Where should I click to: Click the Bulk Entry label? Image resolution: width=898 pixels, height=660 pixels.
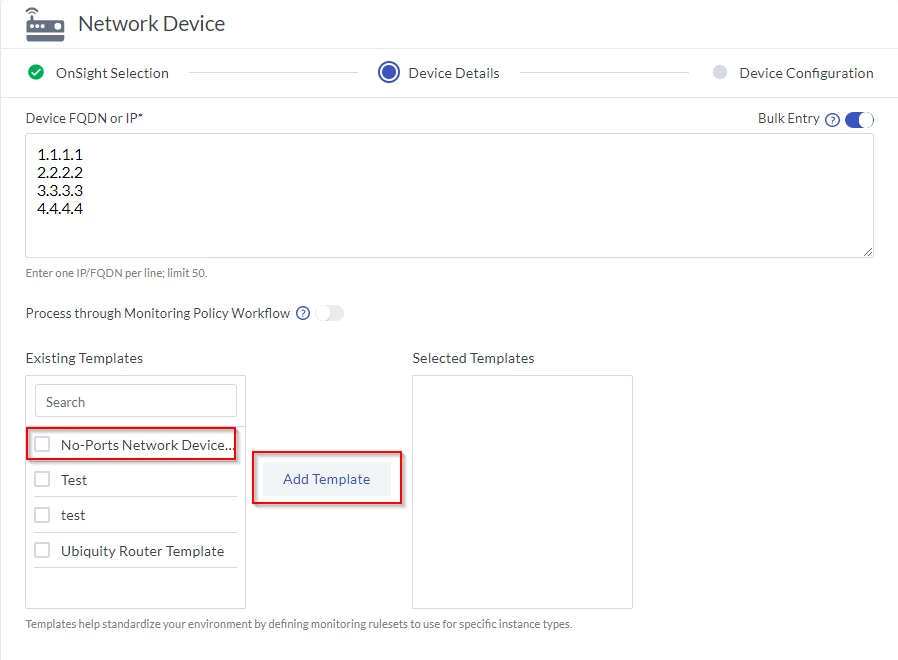[x=789, y=118]
